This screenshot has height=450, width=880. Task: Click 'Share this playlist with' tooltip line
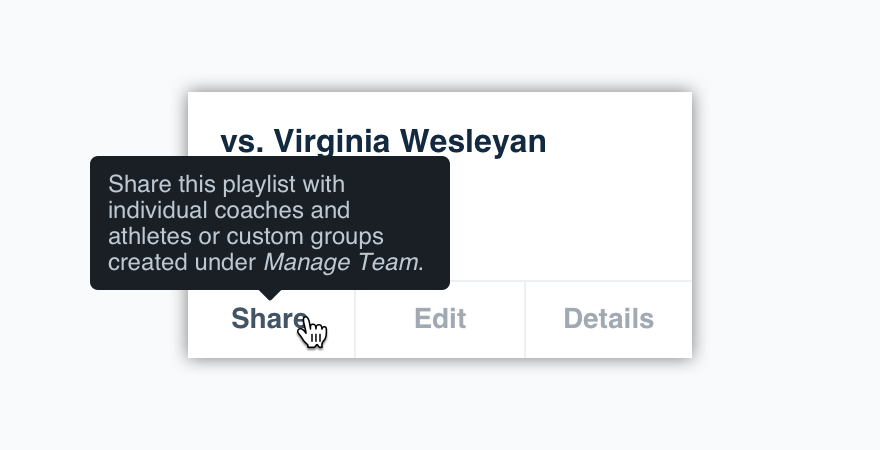tap(226, 185)
